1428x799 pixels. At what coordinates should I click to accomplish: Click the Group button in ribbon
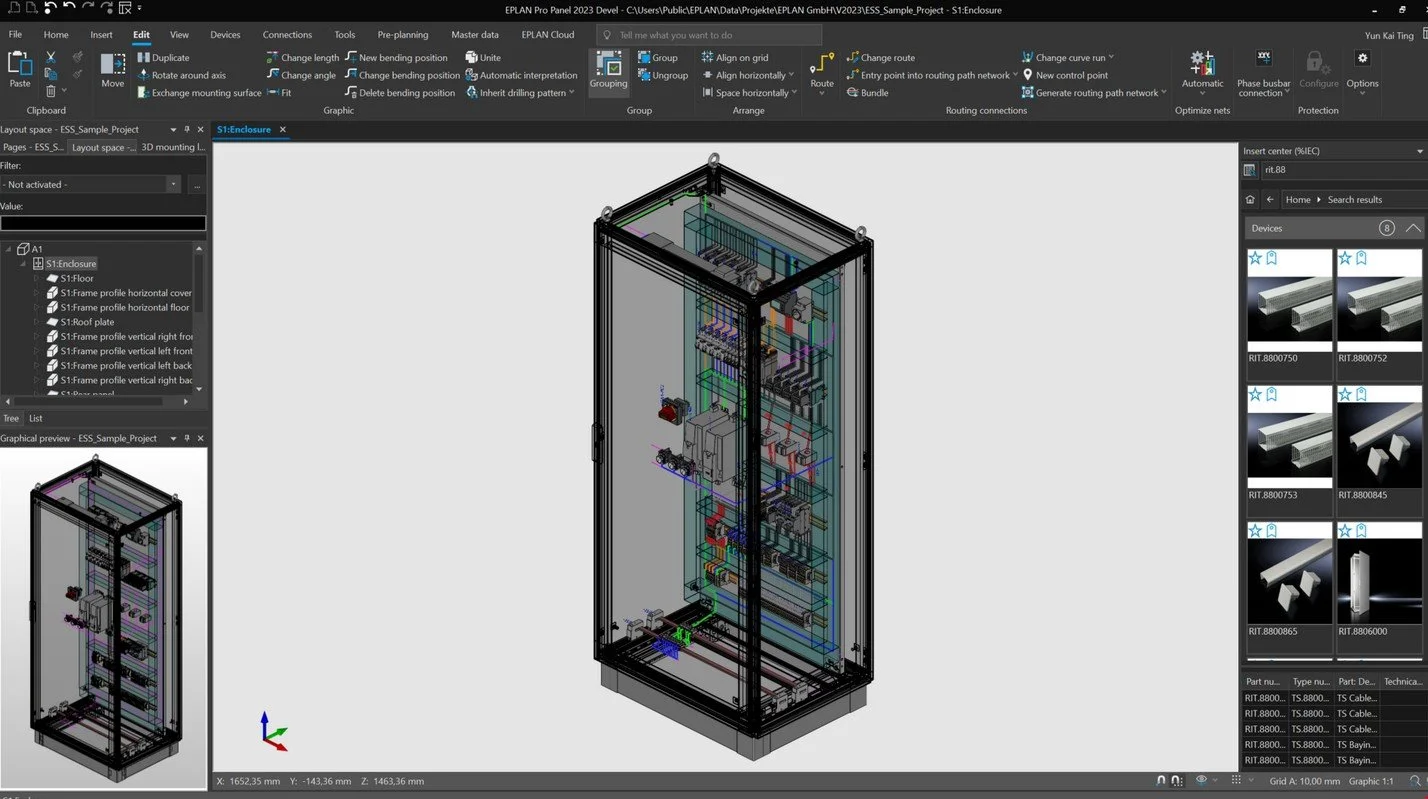[x=657, y=58]
